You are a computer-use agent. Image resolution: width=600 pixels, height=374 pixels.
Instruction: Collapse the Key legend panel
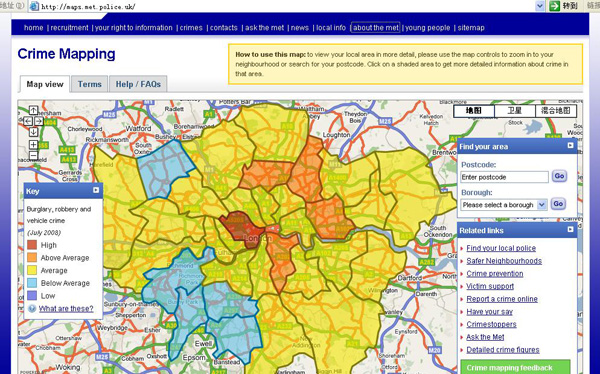[x=96, y=190]
